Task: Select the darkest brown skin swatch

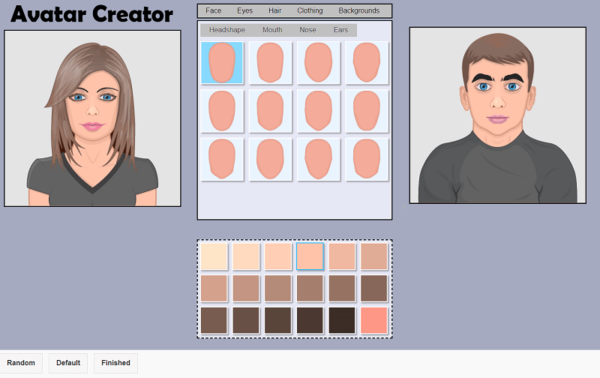Action: tap(342, 321)
